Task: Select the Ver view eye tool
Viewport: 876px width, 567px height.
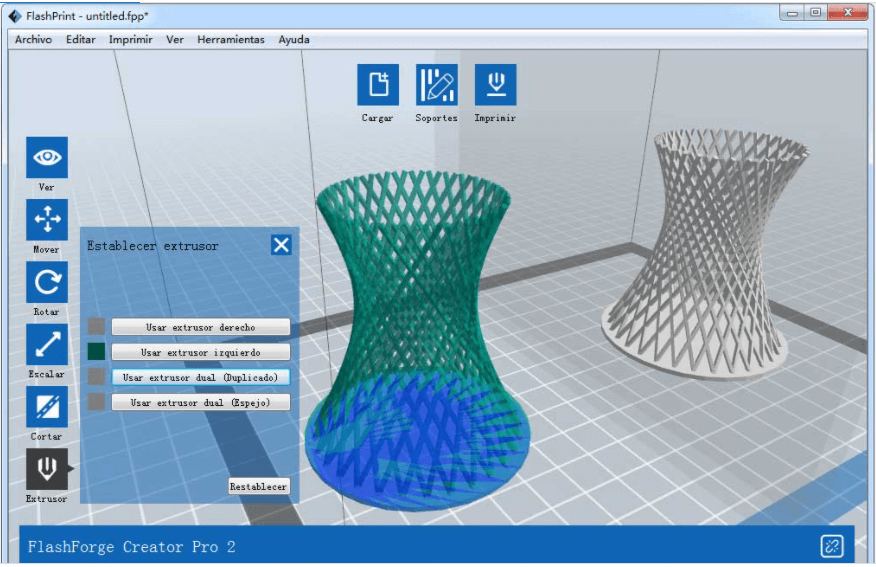Action: (47, 158)
